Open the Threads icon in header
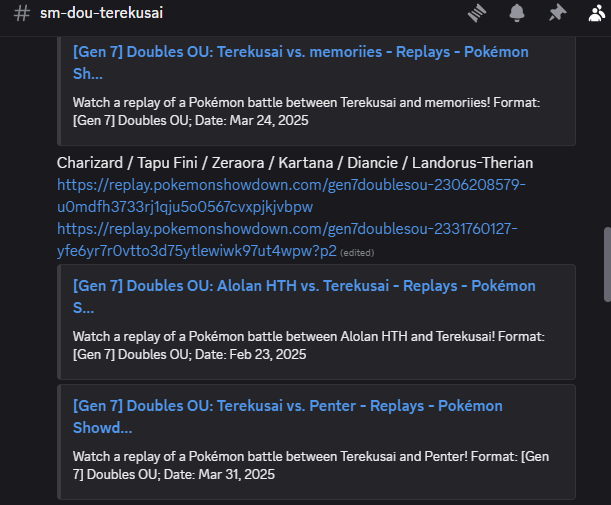Viewport: 611px width, 505px height. [x=477, y=13]
